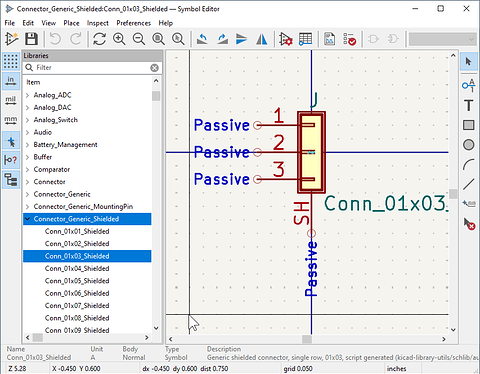This screenshot has height=374, width=480.
Task: Show the datasheet document
Action: pyautogui.click(x=329, y=39)
